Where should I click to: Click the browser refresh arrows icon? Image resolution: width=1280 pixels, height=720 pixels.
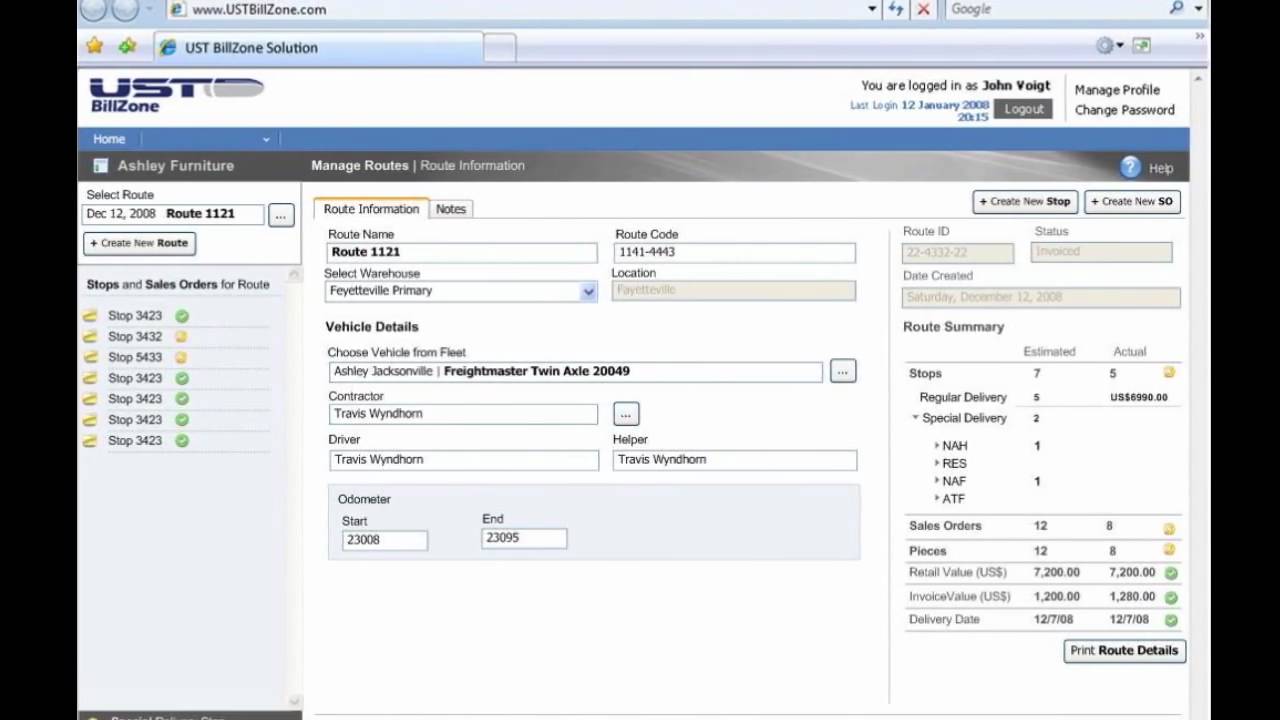[896, 9]
